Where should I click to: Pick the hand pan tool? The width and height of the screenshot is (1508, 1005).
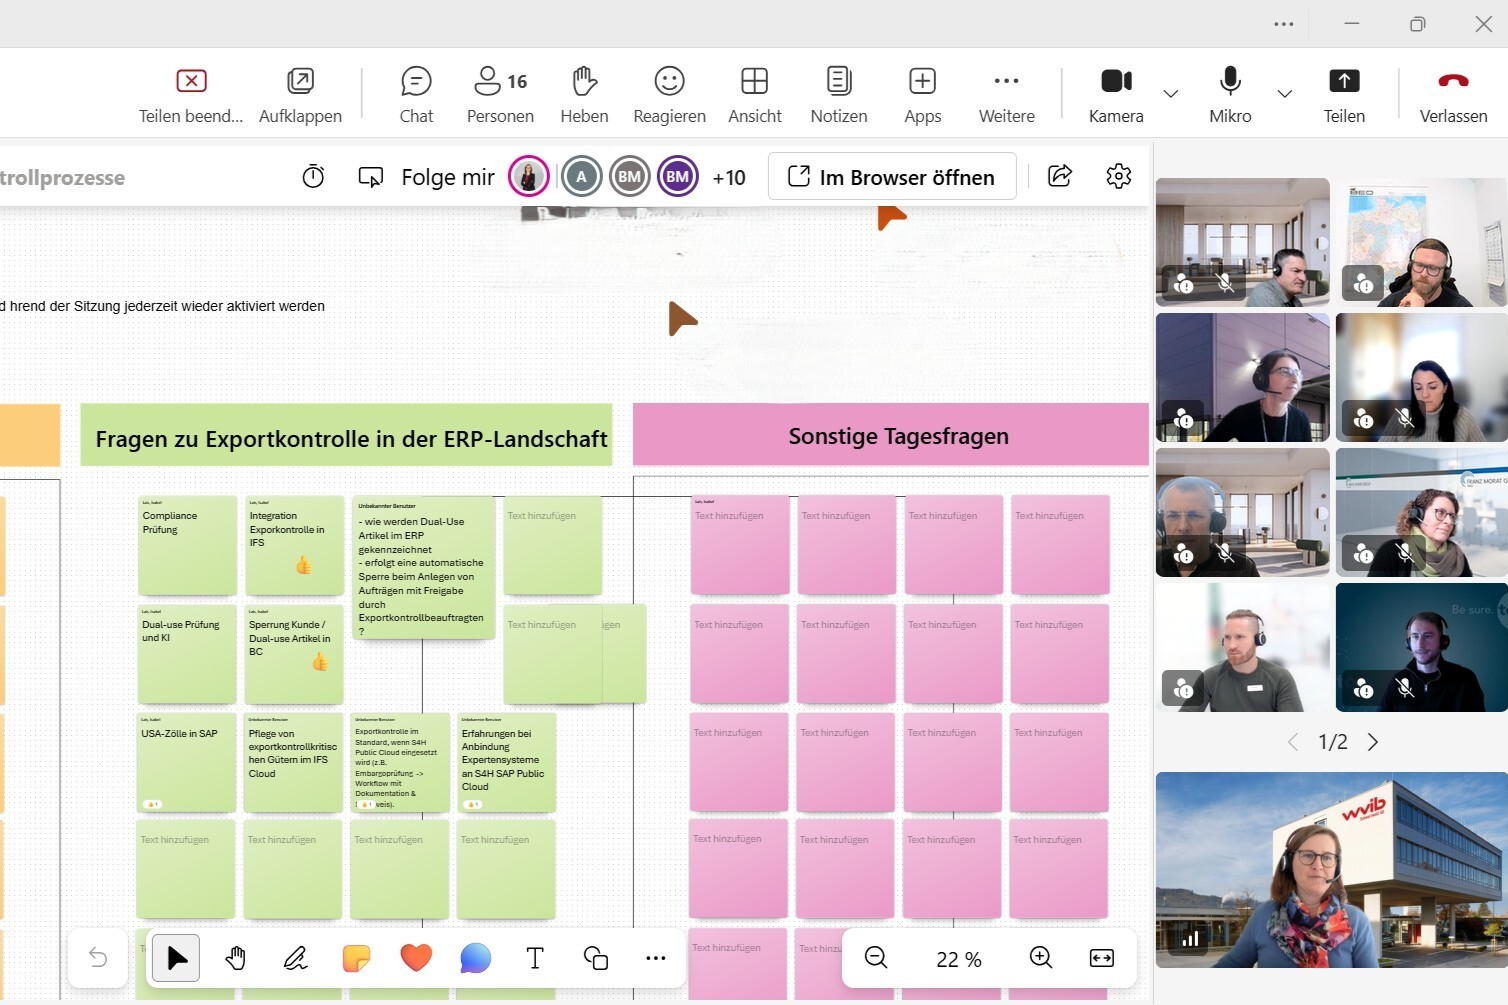pos(235,958)
